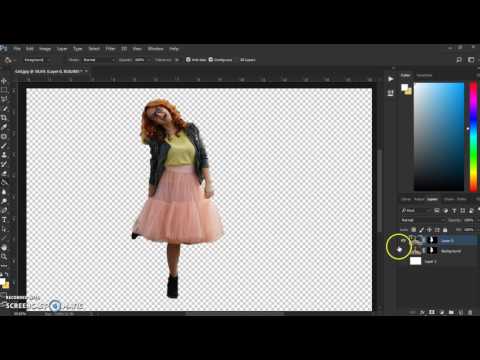Click the Add layer mask icon
Viewport: 480px width, 360px height.
click(432, 312)
